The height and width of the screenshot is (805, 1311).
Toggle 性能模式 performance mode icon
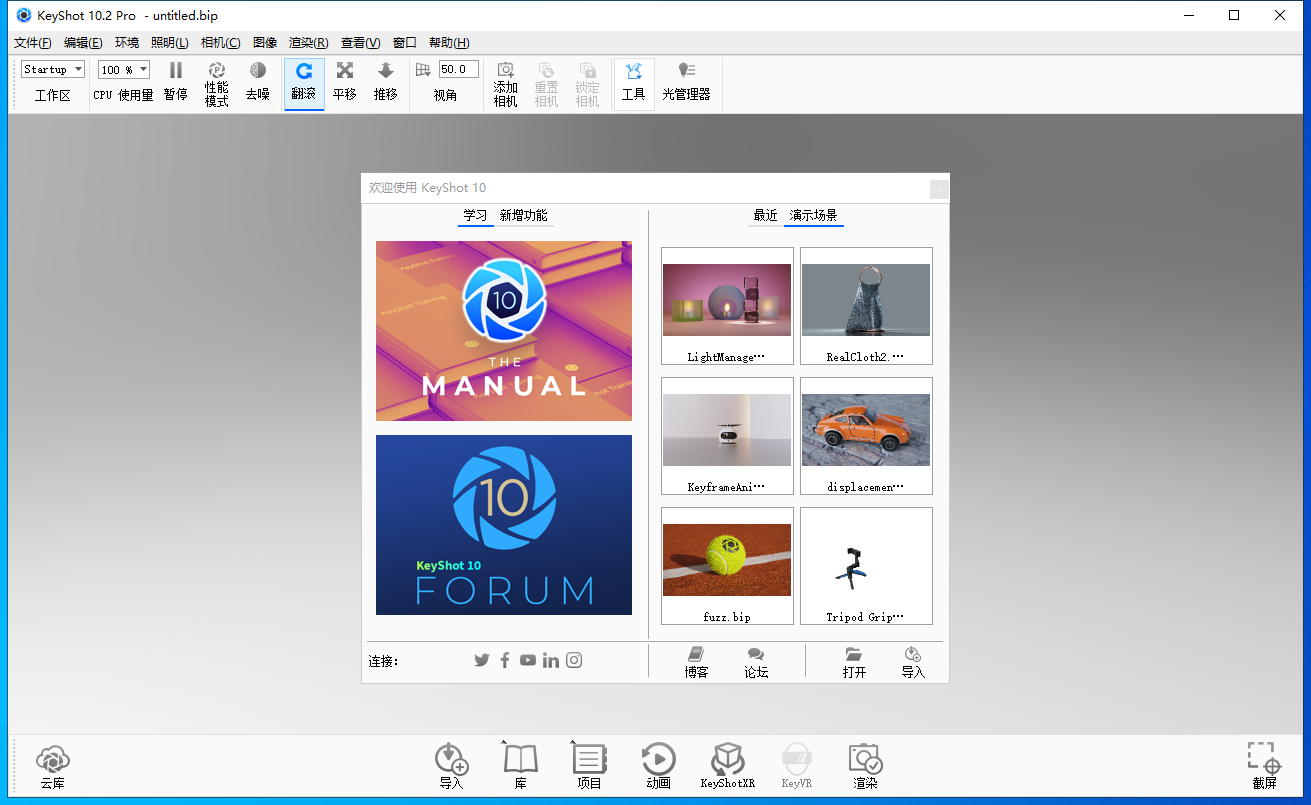pos(217,70)
